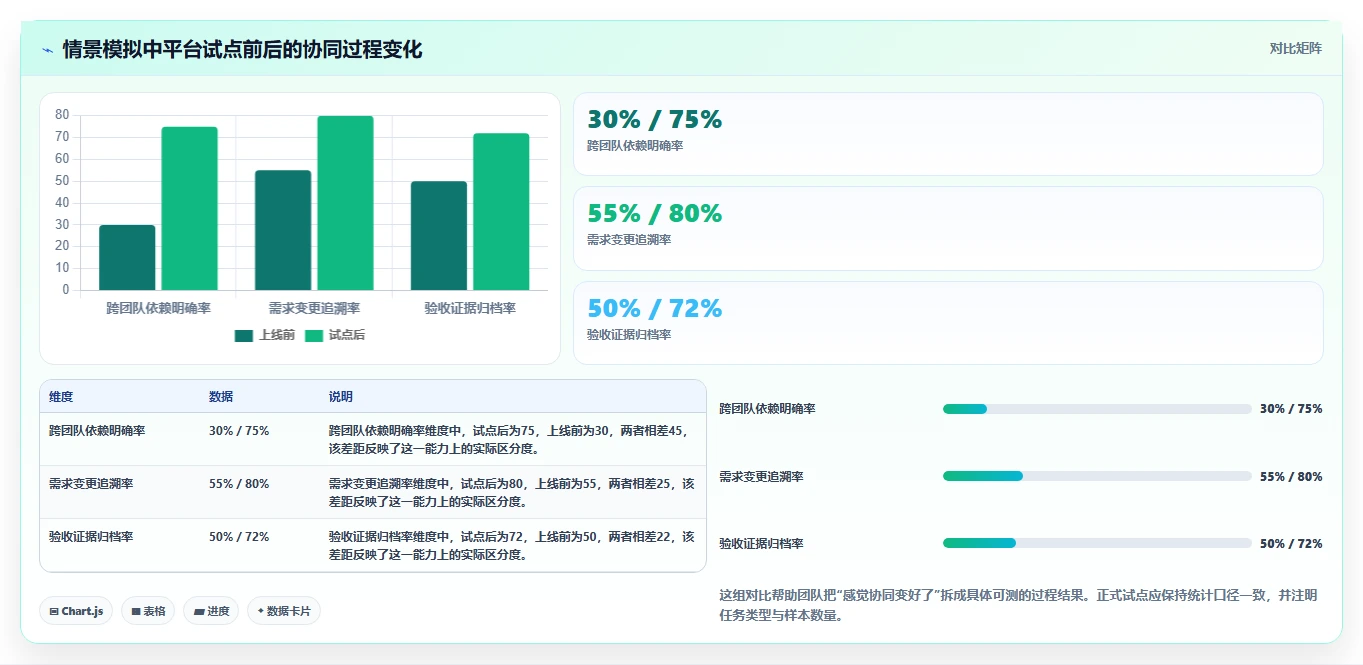1363x665 pixels.
Task: Click the 上线前 bar for 跨团队依赖明确率
Action: (127, 258)
